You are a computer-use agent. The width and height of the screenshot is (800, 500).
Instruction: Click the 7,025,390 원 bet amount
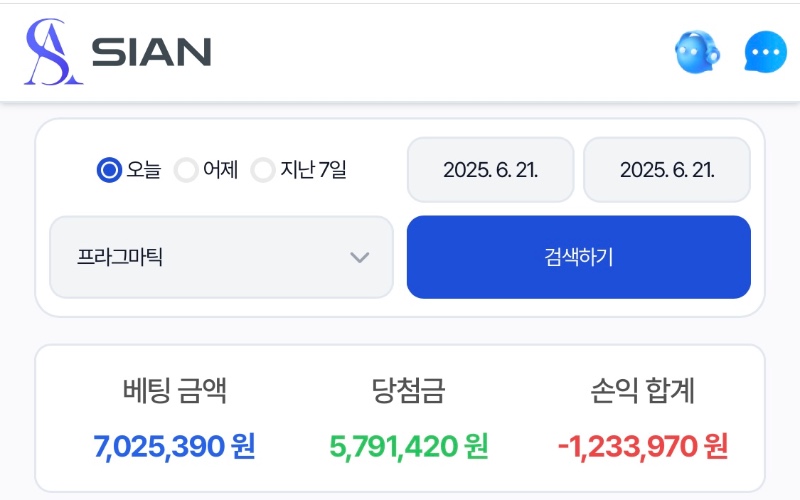tap(174, 447)
